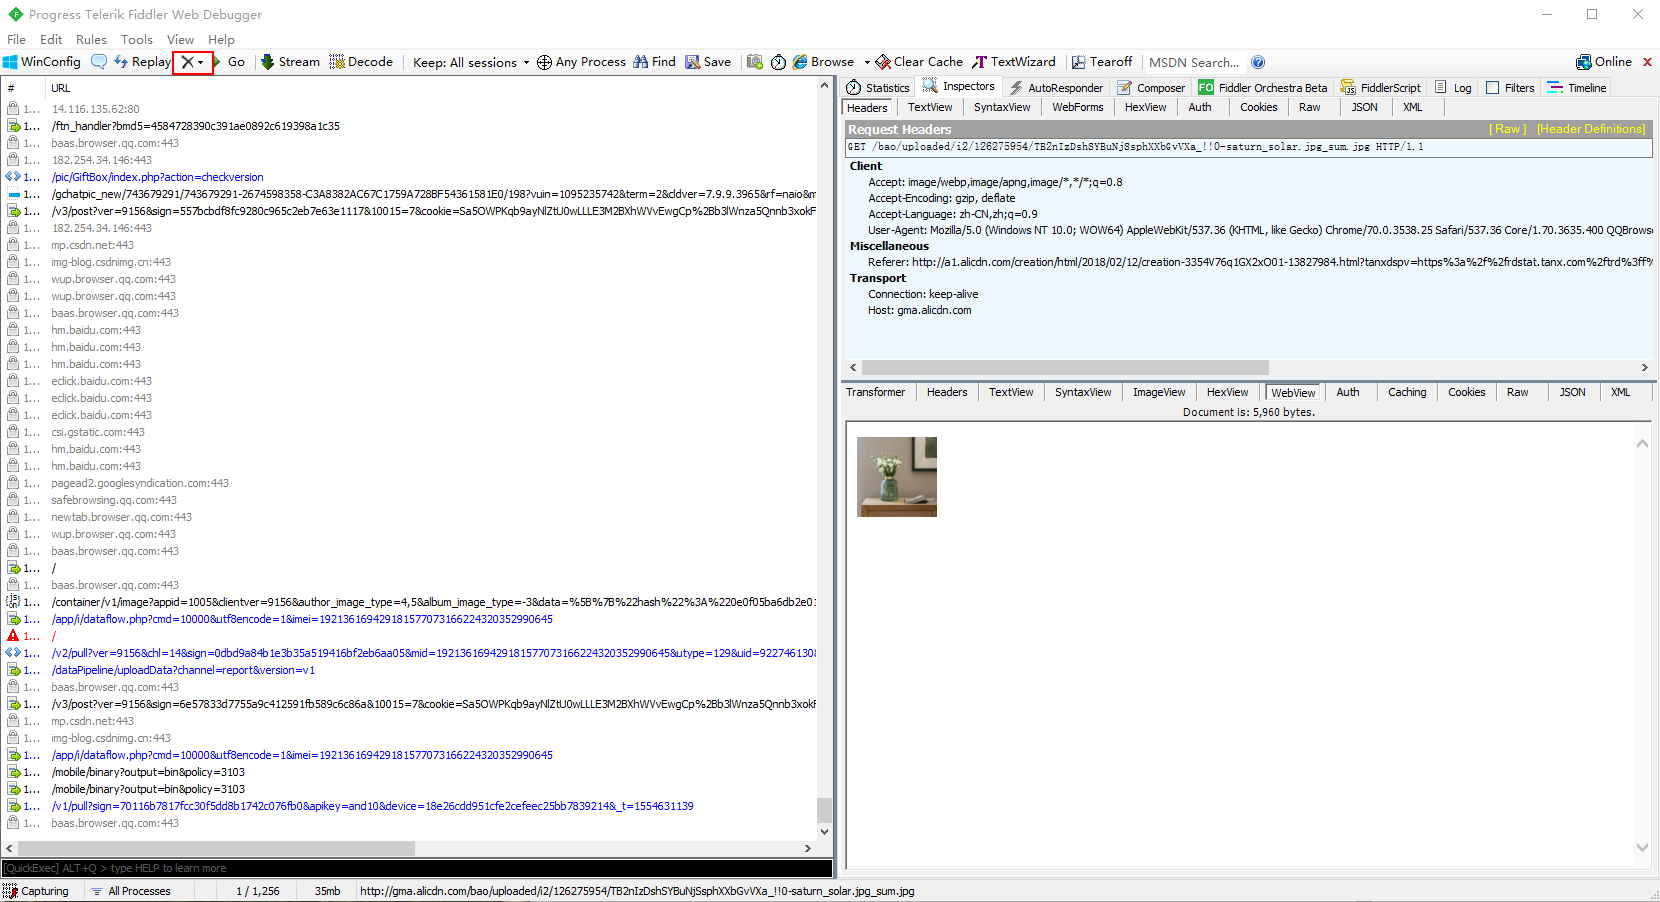This screenshot has height=902, width=1660.
Task: Close toolbar with red X
Action: tap(1647, 62)
